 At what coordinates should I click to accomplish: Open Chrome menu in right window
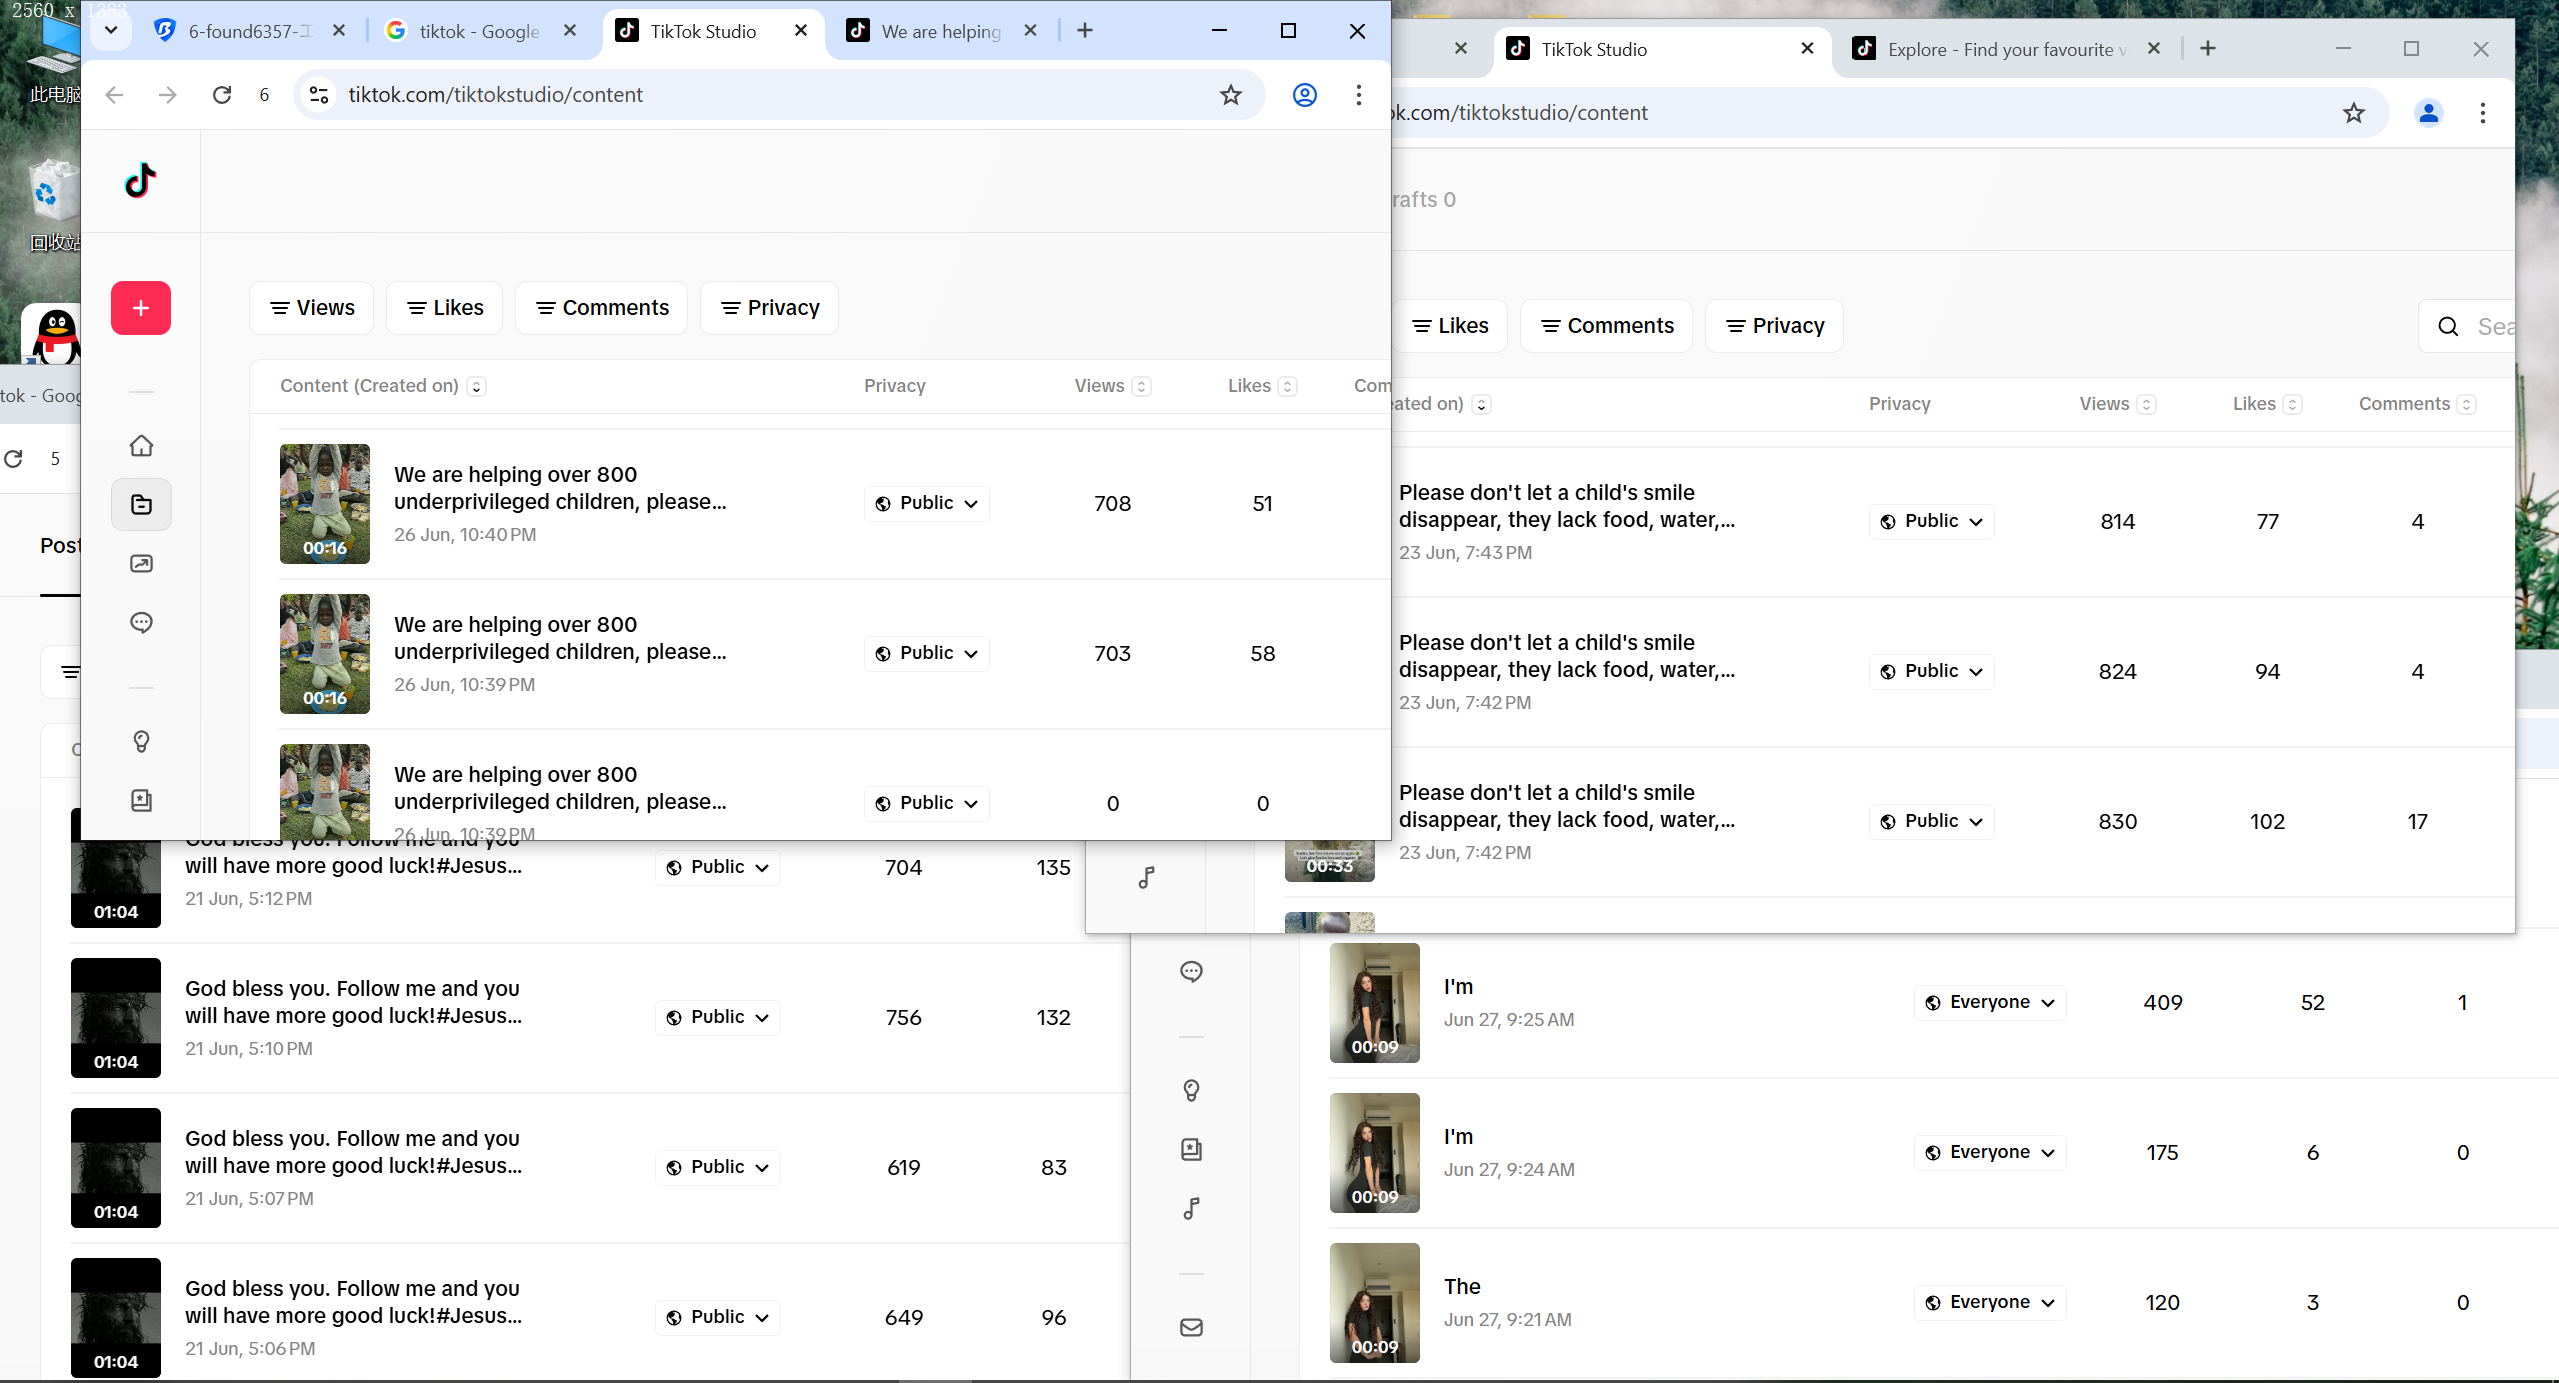(x=2482, y=113)
